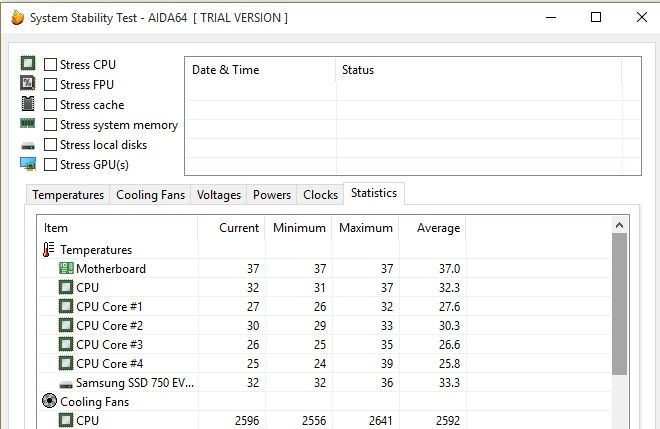The width and height of the screenshot is (660, 429).
Task: Click the Average column header
Action: coord(432,228)
